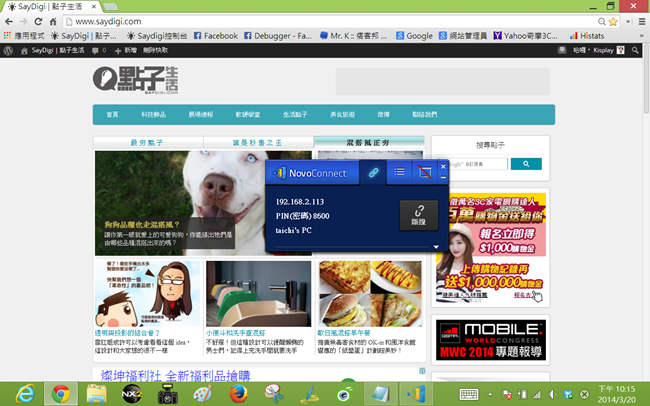Launch Firefox from the taskbar
The image size is (650, 406).
click(x=238, y=394)
